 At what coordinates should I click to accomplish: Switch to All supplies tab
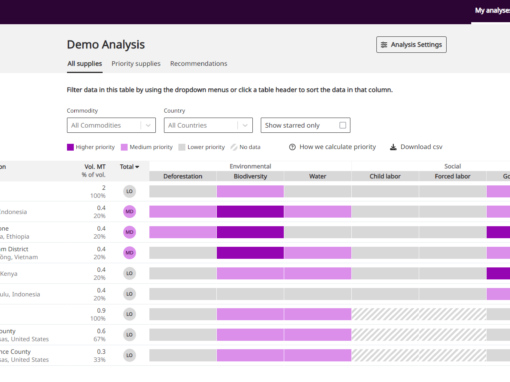(85, 64)
